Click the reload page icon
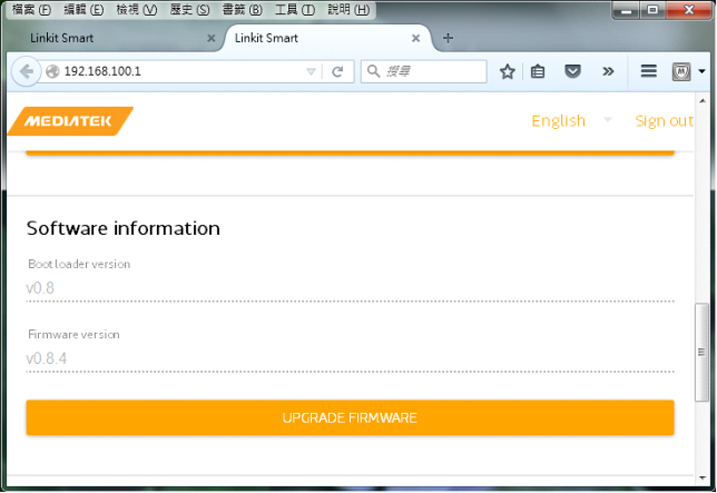The width and height of the screenshot is (717, 493). pyautogui.click(x=337, y=71)
